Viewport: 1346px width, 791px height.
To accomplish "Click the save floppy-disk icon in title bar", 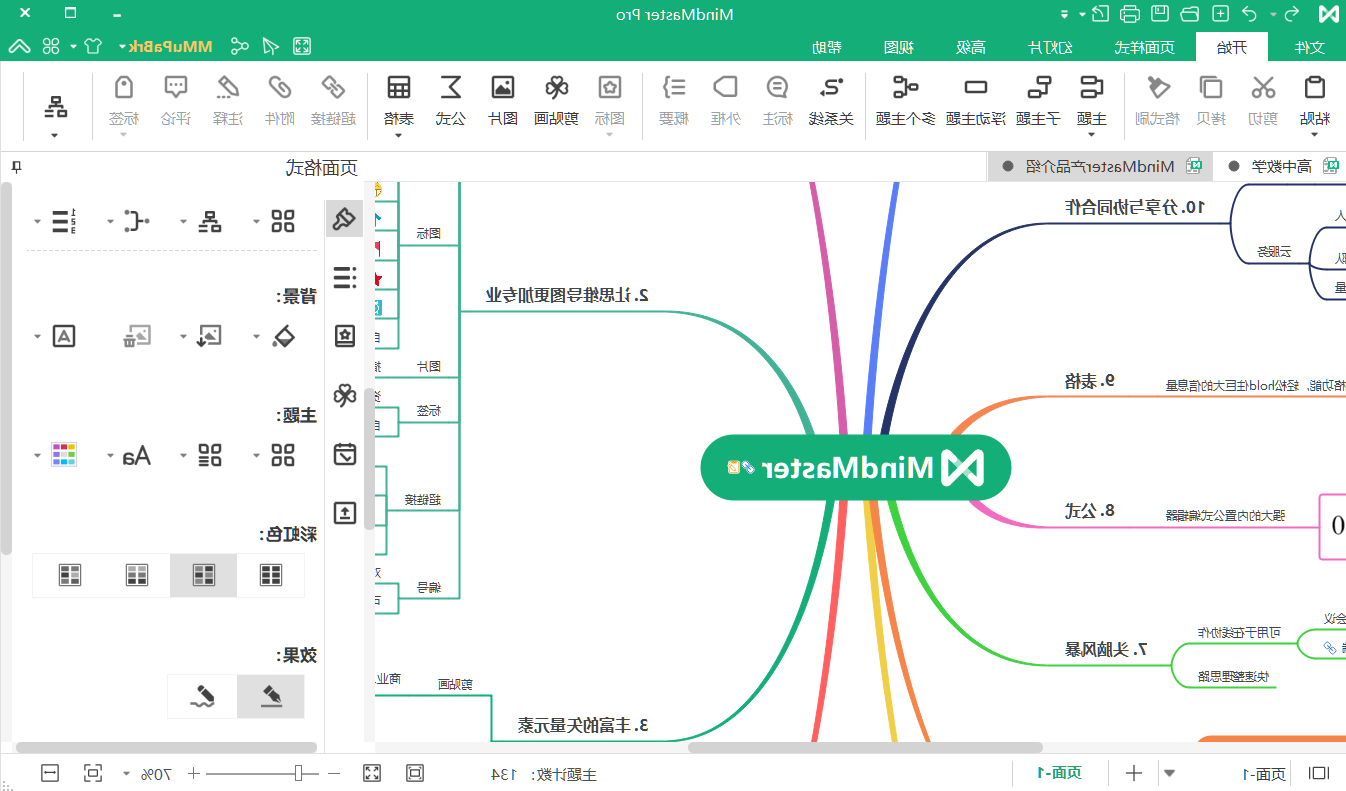I will [1160, 14].
